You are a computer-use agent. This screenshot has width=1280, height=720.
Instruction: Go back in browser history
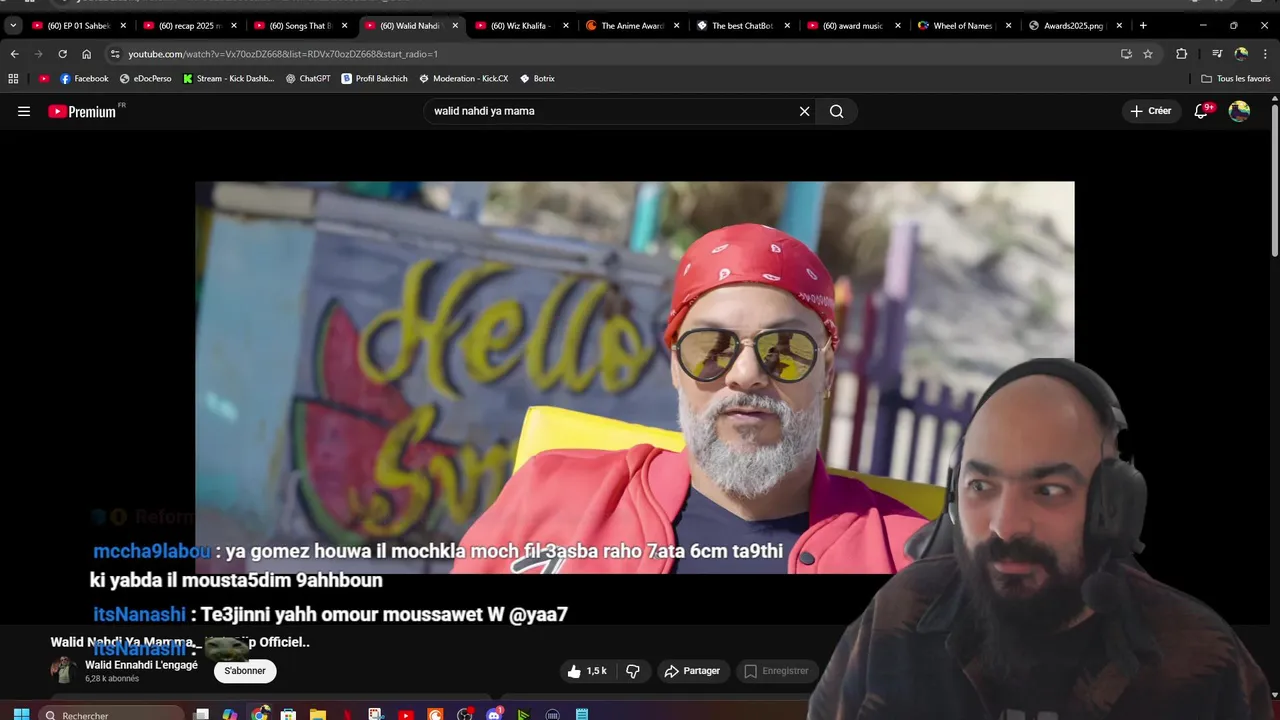click(14, 54)
